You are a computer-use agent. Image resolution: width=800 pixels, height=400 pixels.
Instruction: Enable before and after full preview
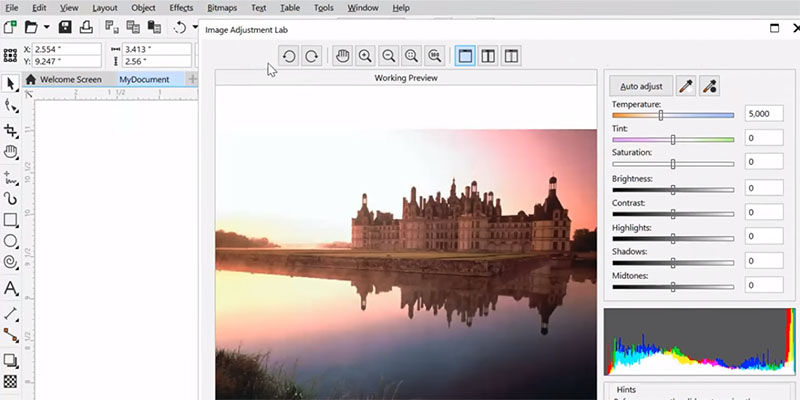(488, 57)
